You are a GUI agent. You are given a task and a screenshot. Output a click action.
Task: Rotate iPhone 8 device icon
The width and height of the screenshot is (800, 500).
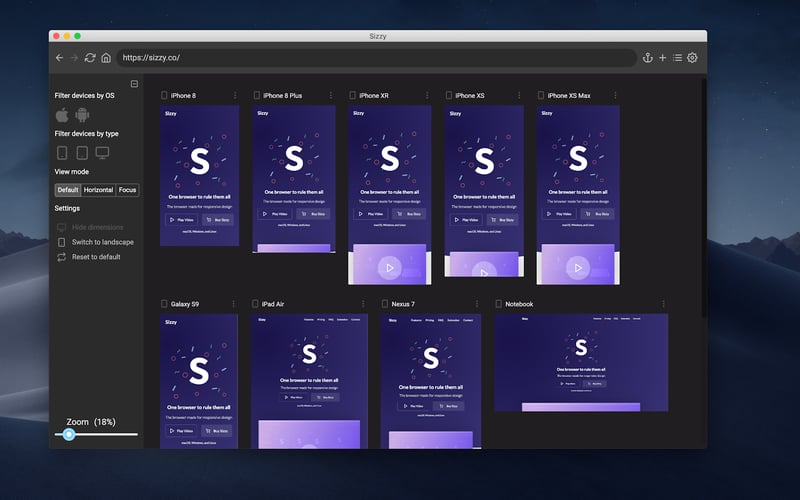point(164,95)
